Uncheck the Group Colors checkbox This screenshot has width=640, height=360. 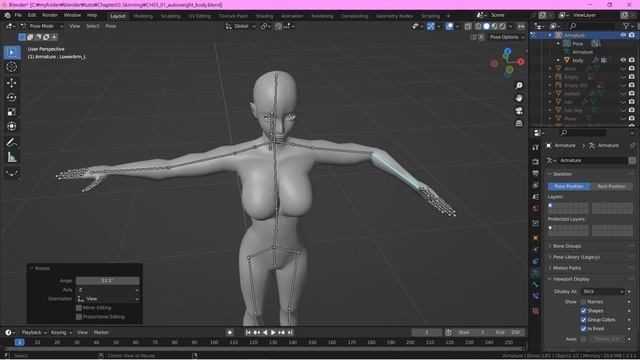coord(583,320)
